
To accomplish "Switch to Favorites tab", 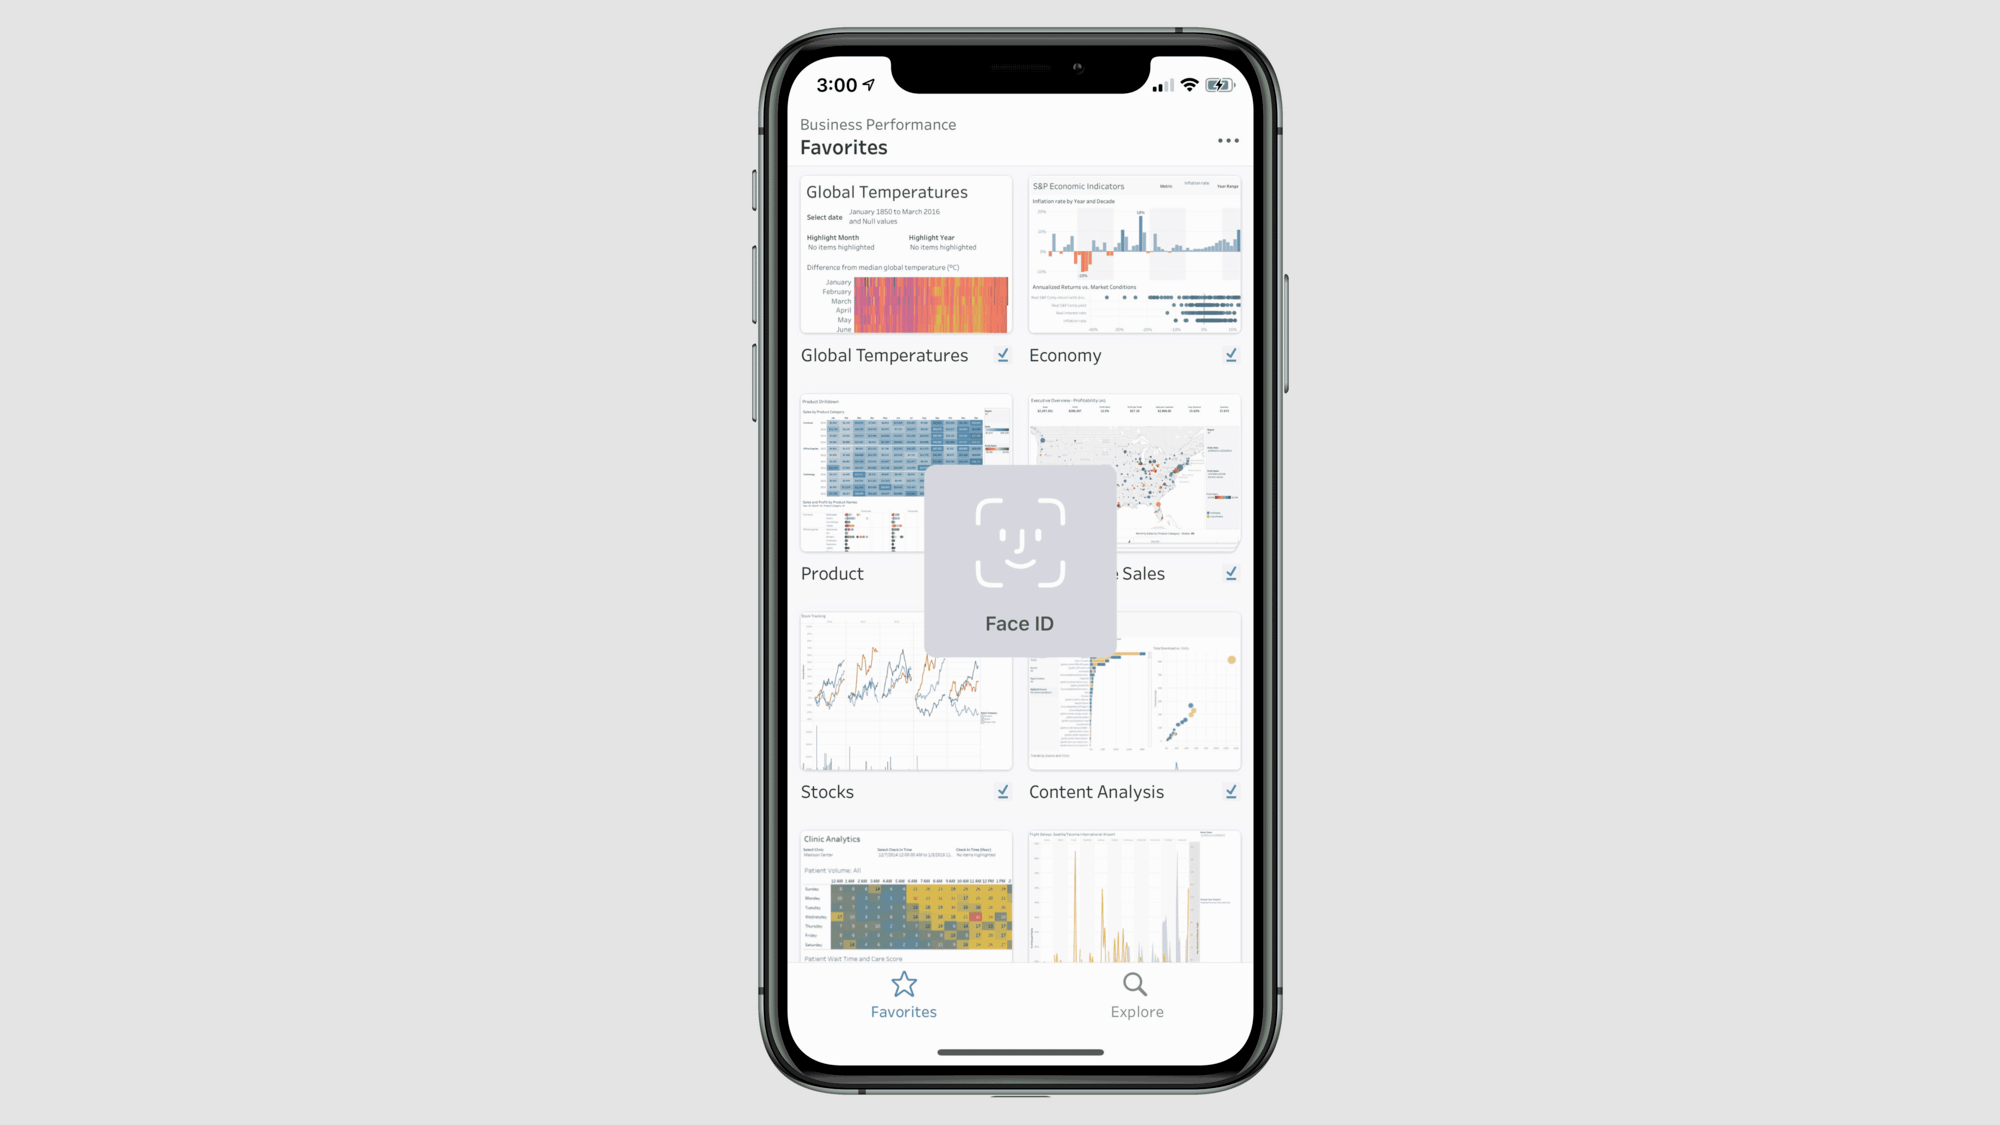I will tap(902, 995).
